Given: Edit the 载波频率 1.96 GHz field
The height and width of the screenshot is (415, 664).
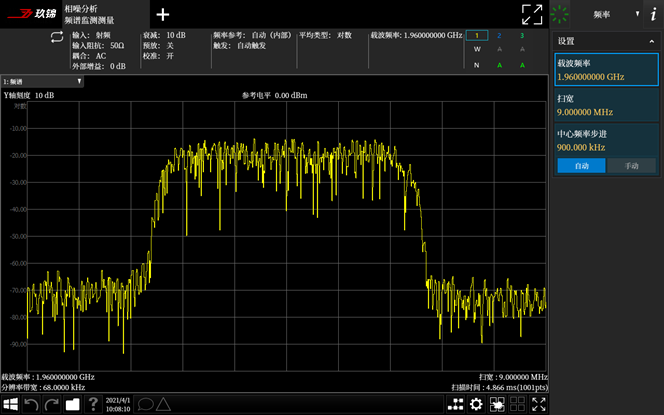Looking at the screenshot, I should point(606,69).
